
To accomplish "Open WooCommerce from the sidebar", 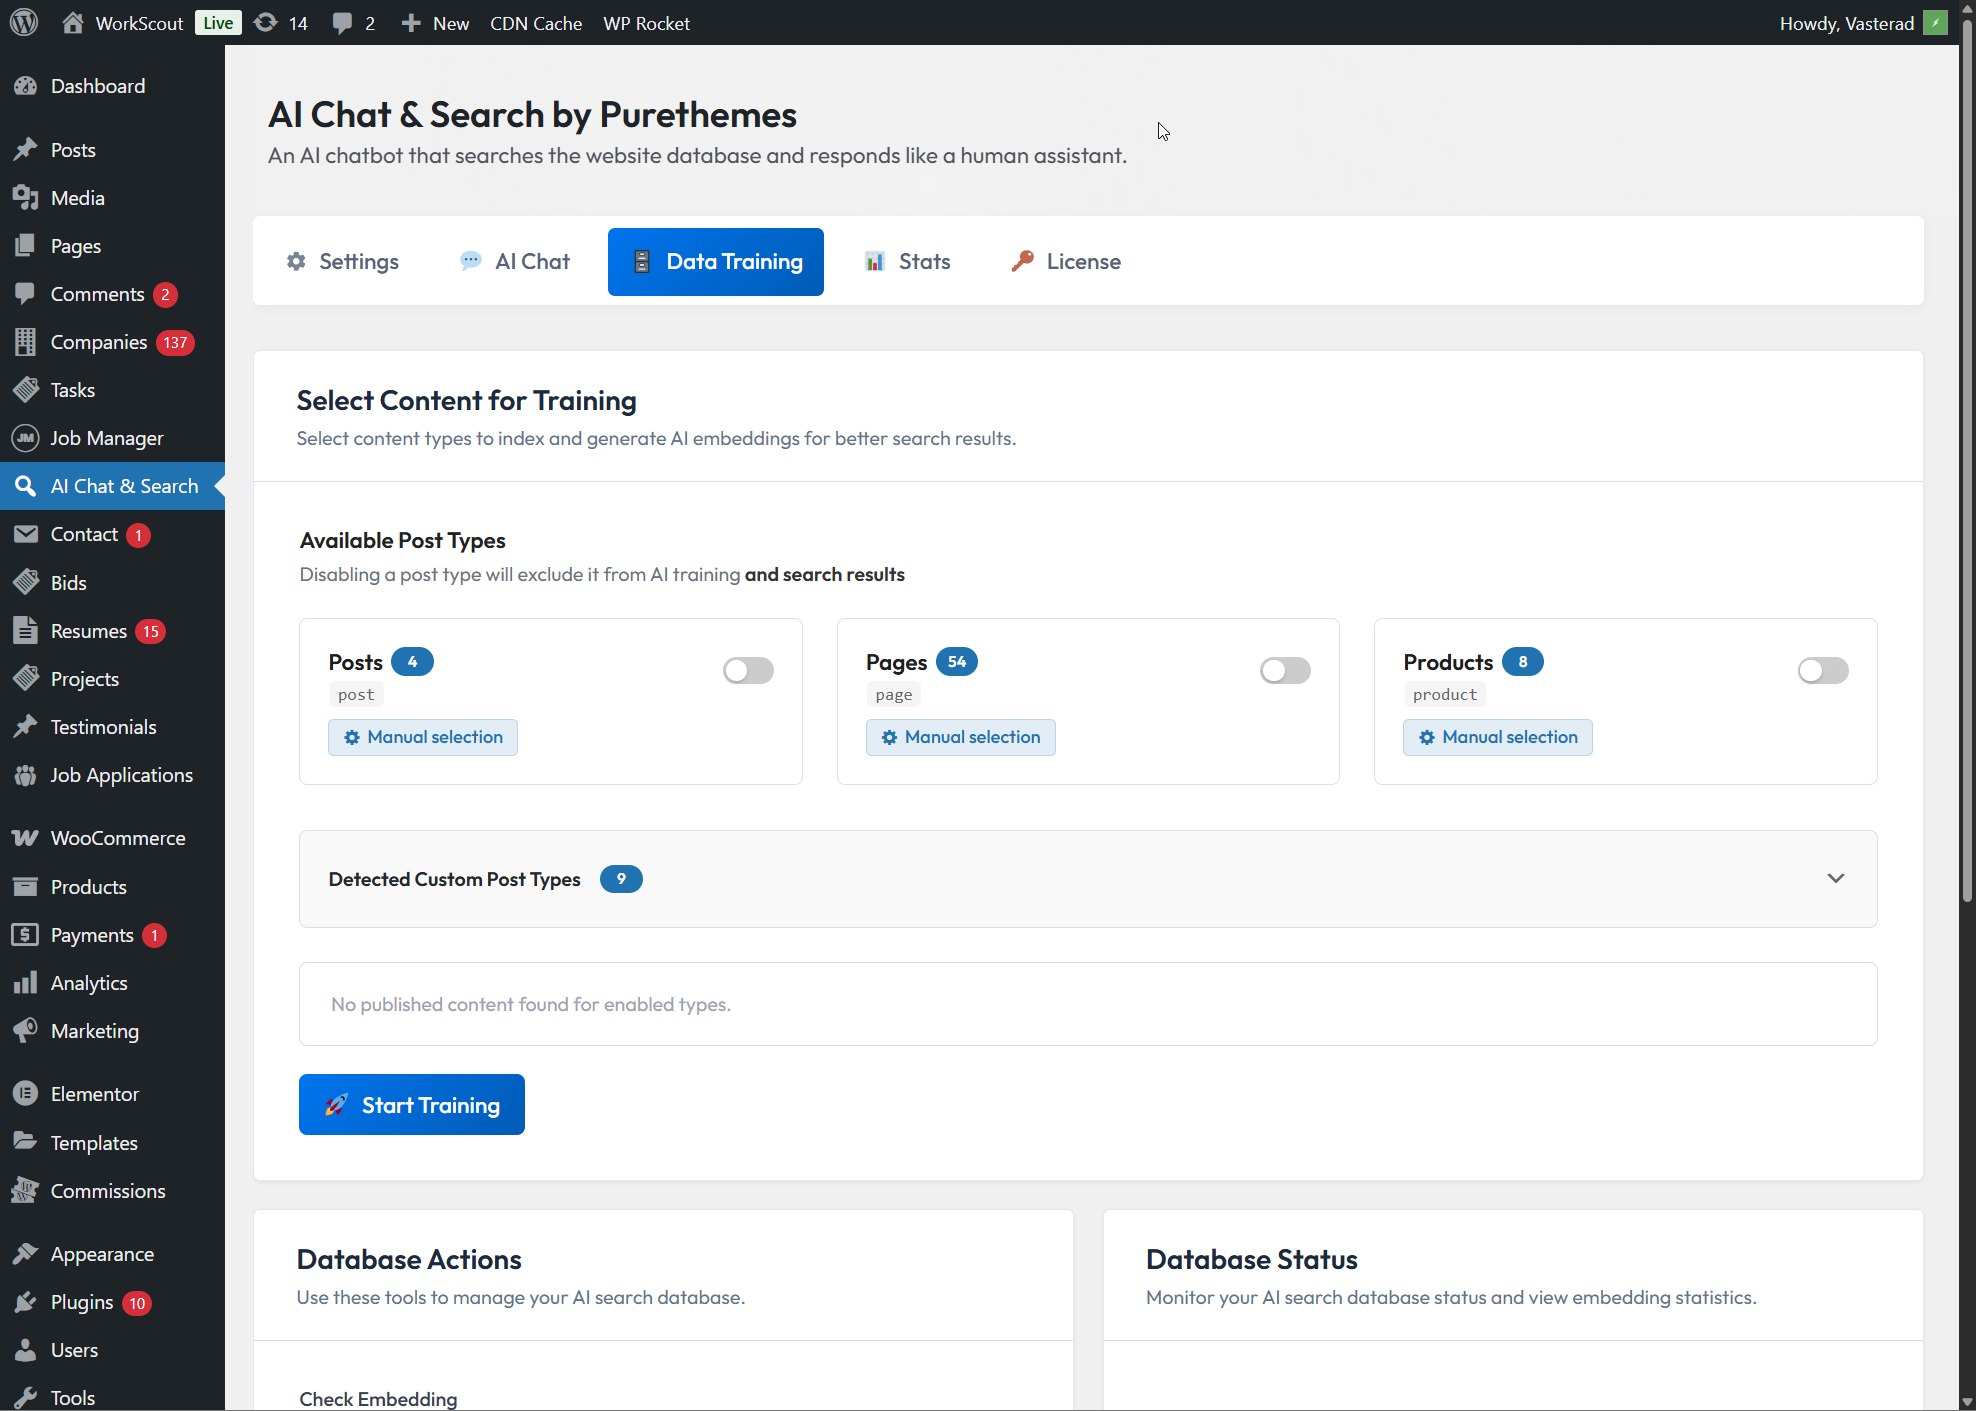I will coord(117,838).
